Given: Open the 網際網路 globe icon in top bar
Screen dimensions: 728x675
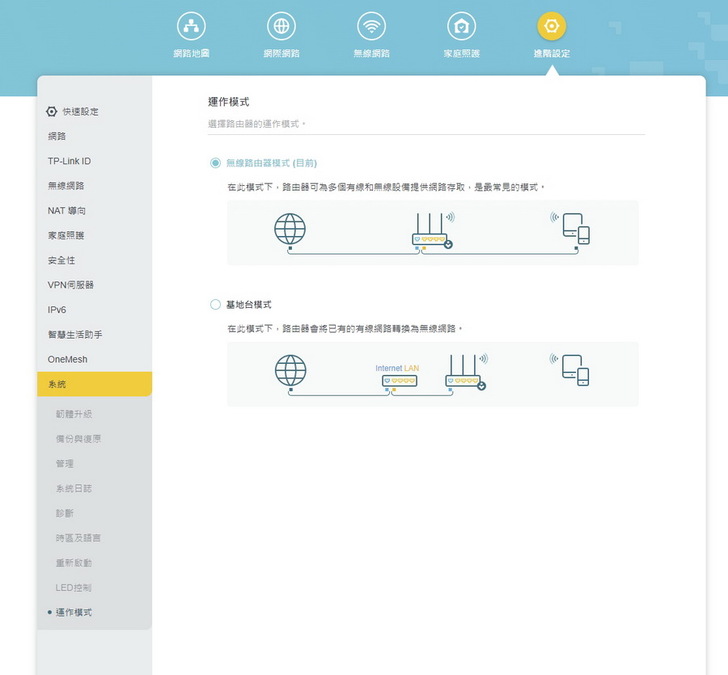Looking at the screenshot, I should click(281, 27).
